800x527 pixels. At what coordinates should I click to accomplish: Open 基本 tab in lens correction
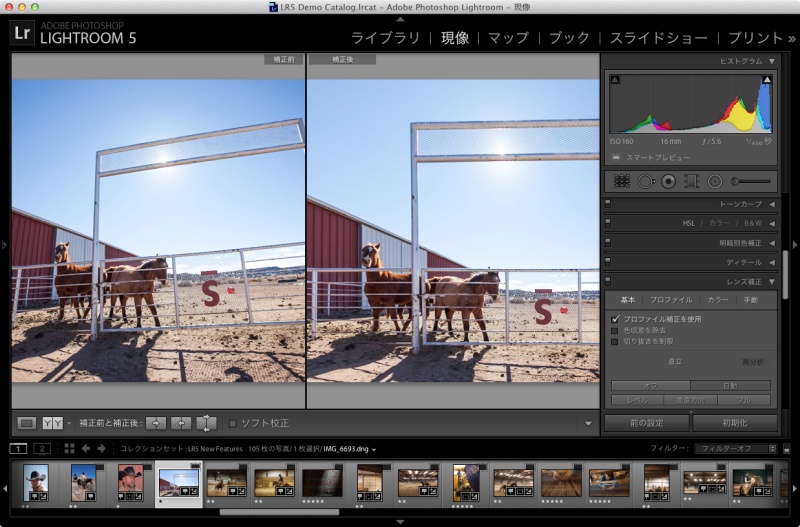628,300
